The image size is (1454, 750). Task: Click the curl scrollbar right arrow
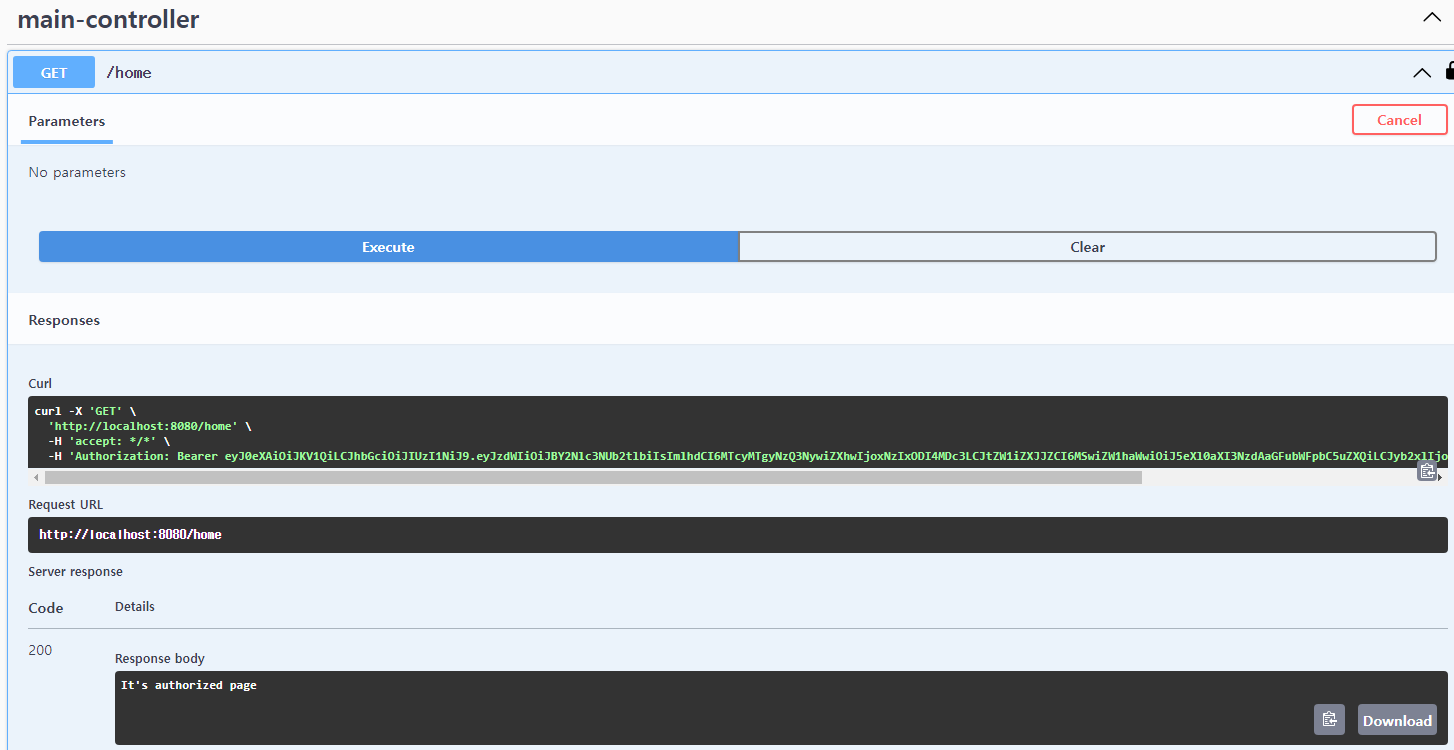[1439, 478]
